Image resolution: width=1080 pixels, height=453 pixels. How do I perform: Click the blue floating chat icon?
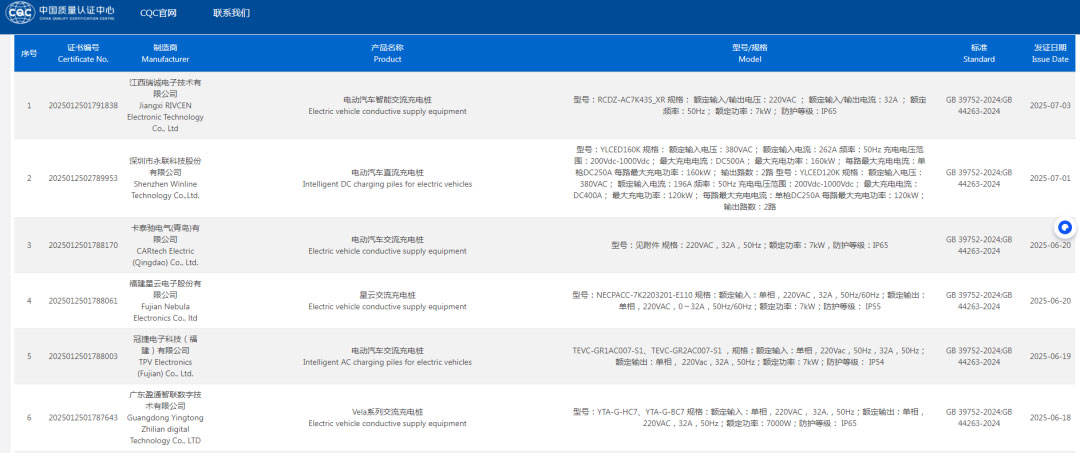click(1065, 227)
